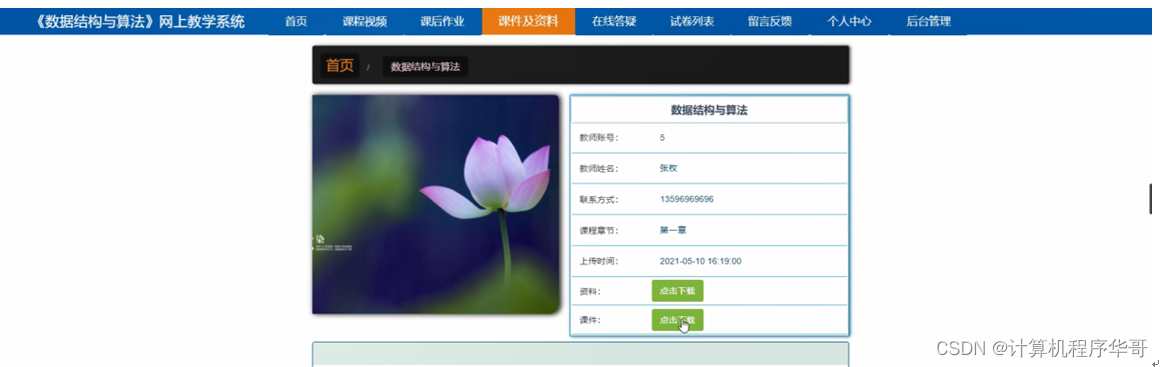Go to 个人中心
Image resolution: width=1163 pixels, height=367 pixels.
click(849, 22)
